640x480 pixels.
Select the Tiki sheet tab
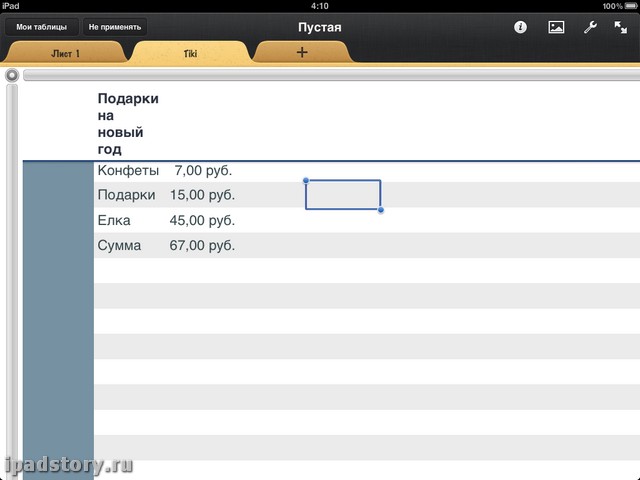pyautogui.click(x=190, y=53)
